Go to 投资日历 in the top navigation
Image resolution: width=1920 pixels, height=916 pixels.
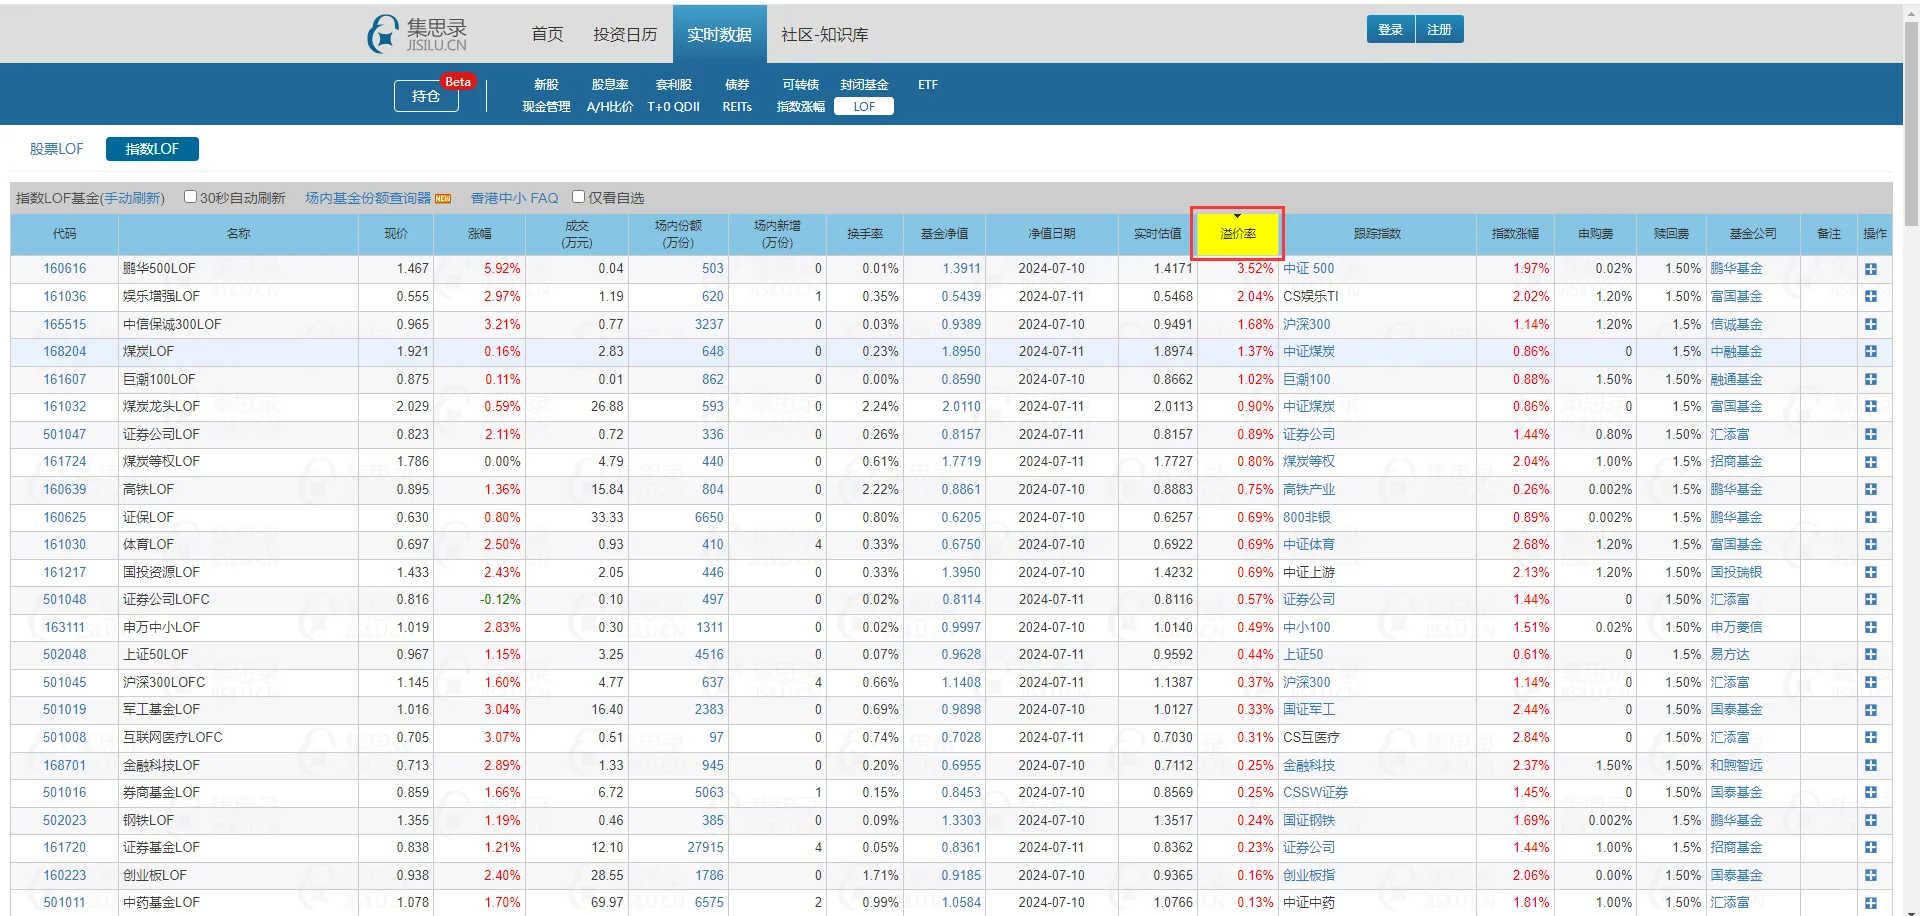point(625,34)
